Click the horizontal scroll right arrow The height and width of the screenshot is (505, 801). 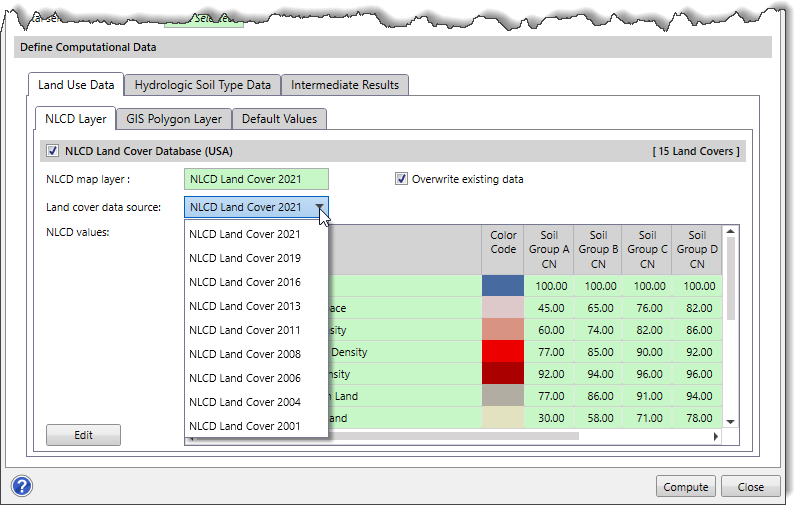tap(716, 437)
